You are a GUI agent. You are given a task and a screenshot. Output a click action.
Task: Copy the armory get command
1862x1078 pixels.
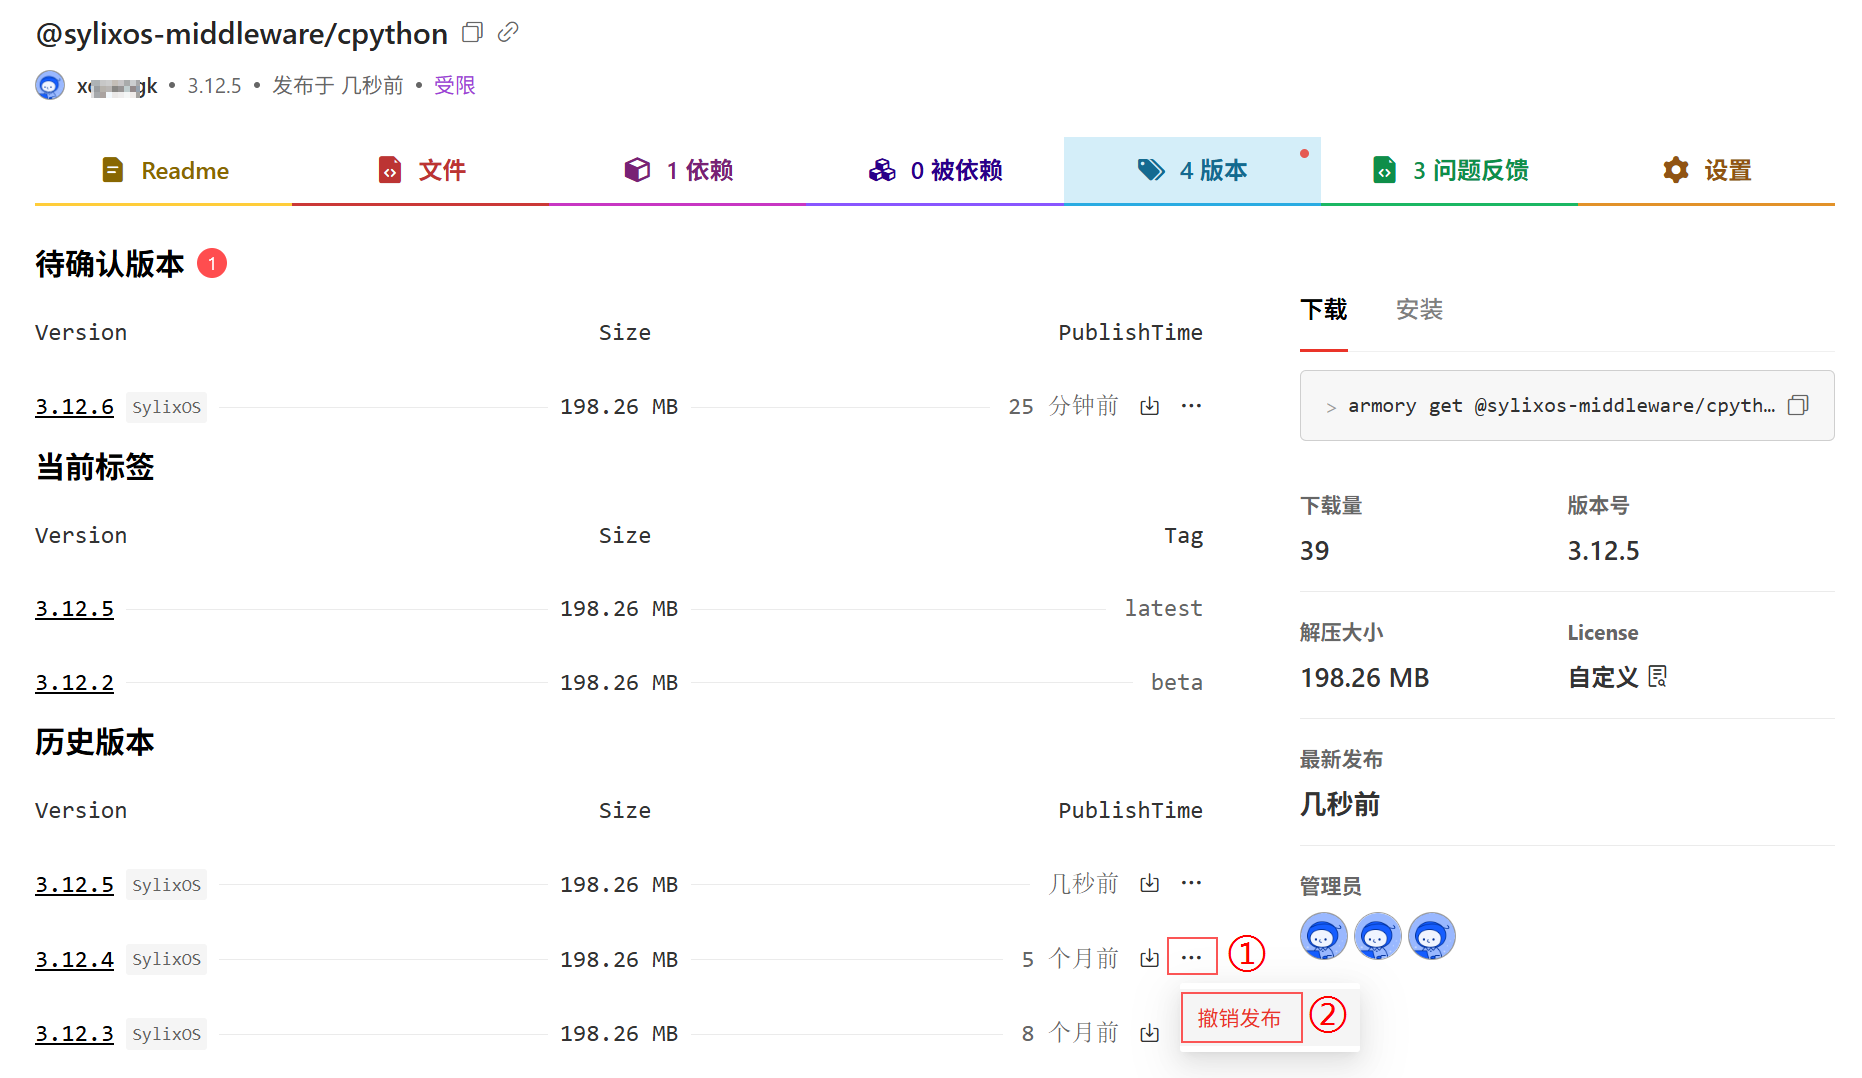point(1798,405)
